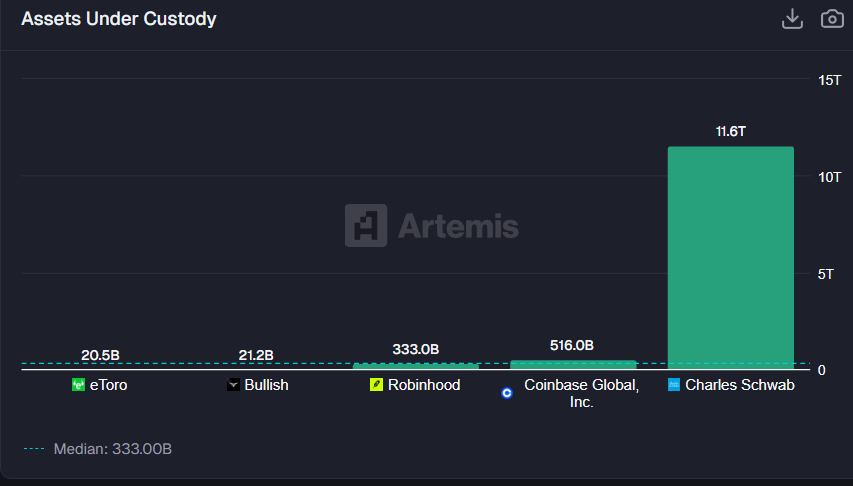Click the "Coinbase Global, Inc." axis label
This screenshot has height=486, width=853.
click(x=582, y=393)
